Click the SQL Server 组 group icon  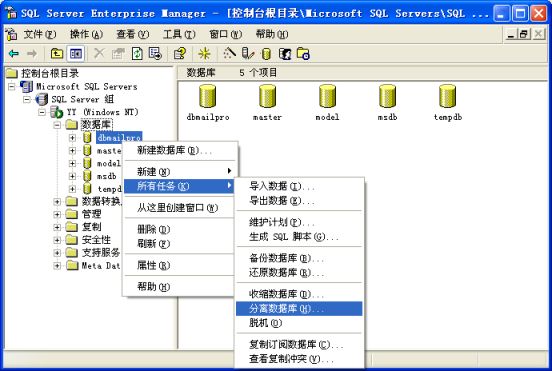click(42, 99)
